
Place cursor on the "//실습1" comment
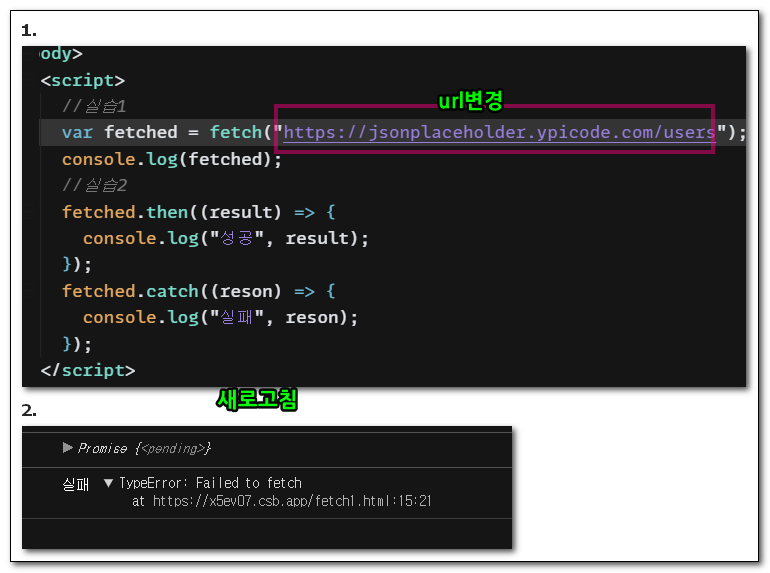coord(94,106)
